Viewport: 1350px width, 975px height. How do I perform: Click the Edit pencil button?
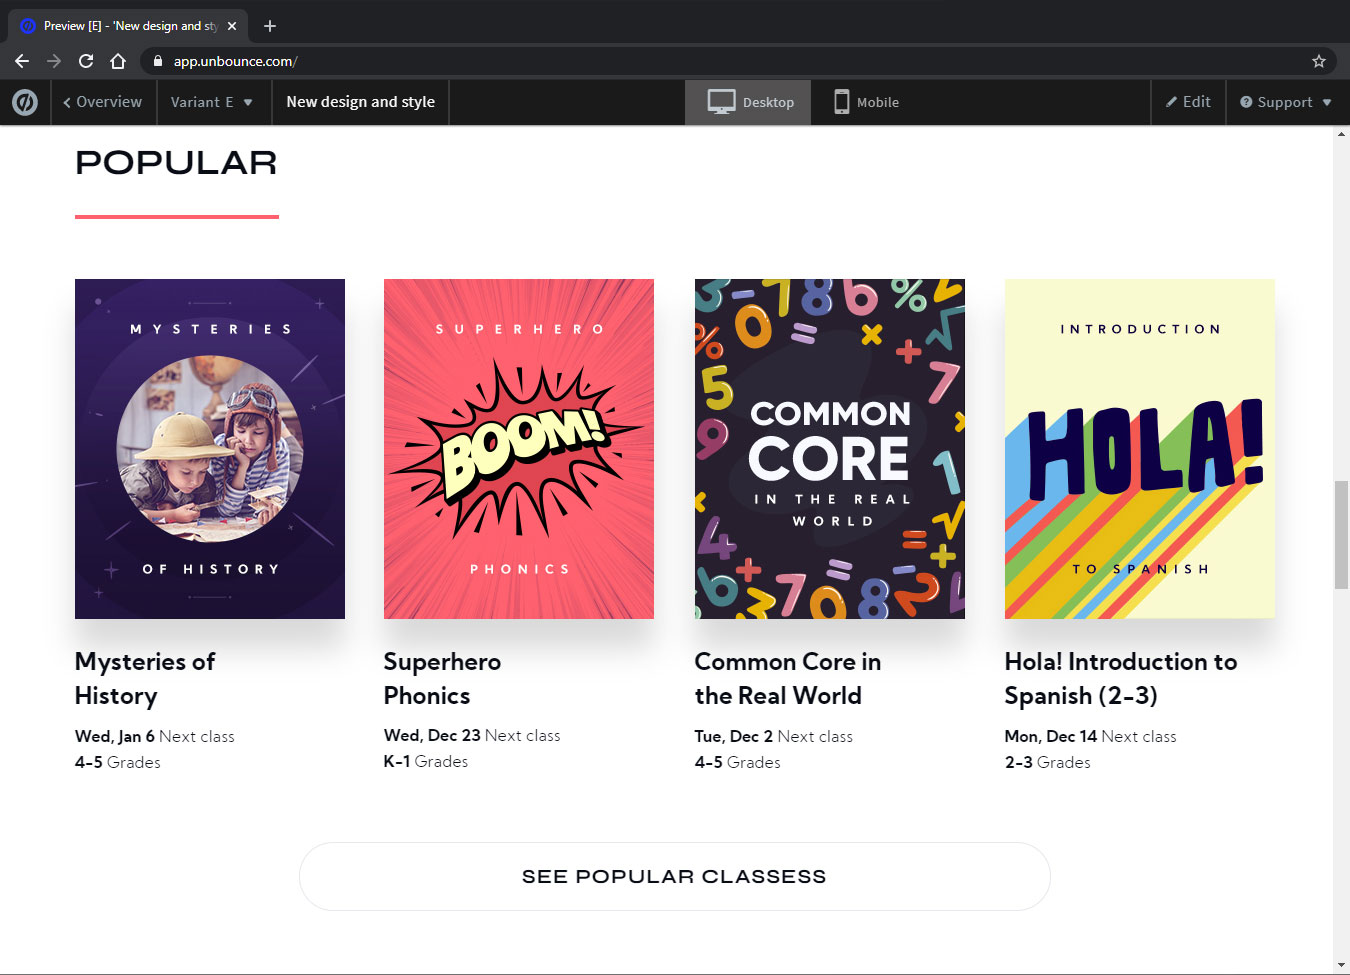click(x=1188, y=102)
